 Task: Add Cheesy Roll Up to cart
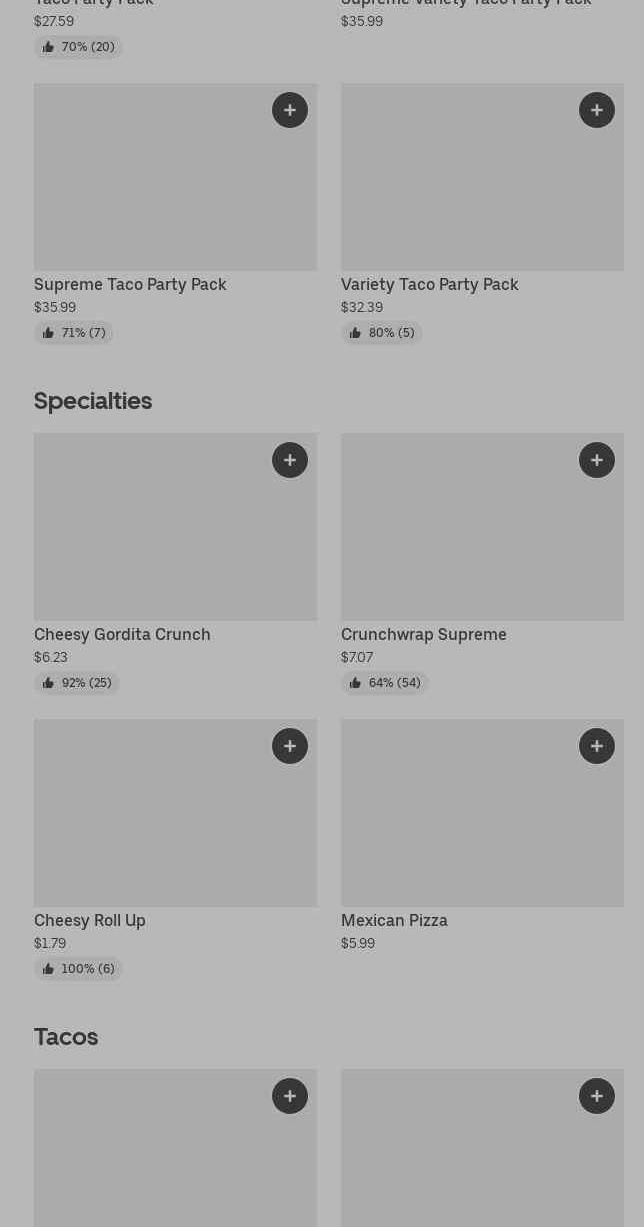point(290,746)
